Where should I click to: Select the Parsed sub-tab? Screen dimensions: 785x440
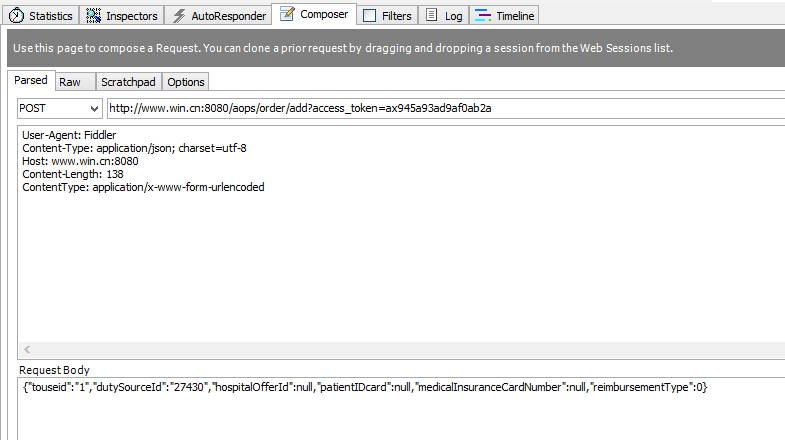31,80
